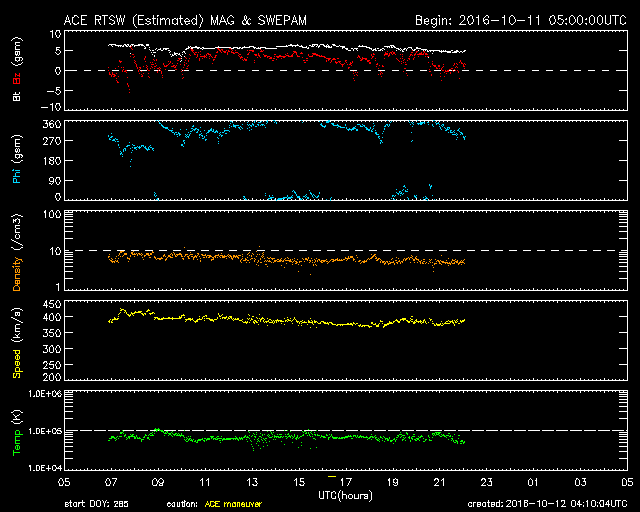The height and width of the screenshot is (512, 640).
Task: Click the '200' Speed axis value
Action: [x=52, y=376]
